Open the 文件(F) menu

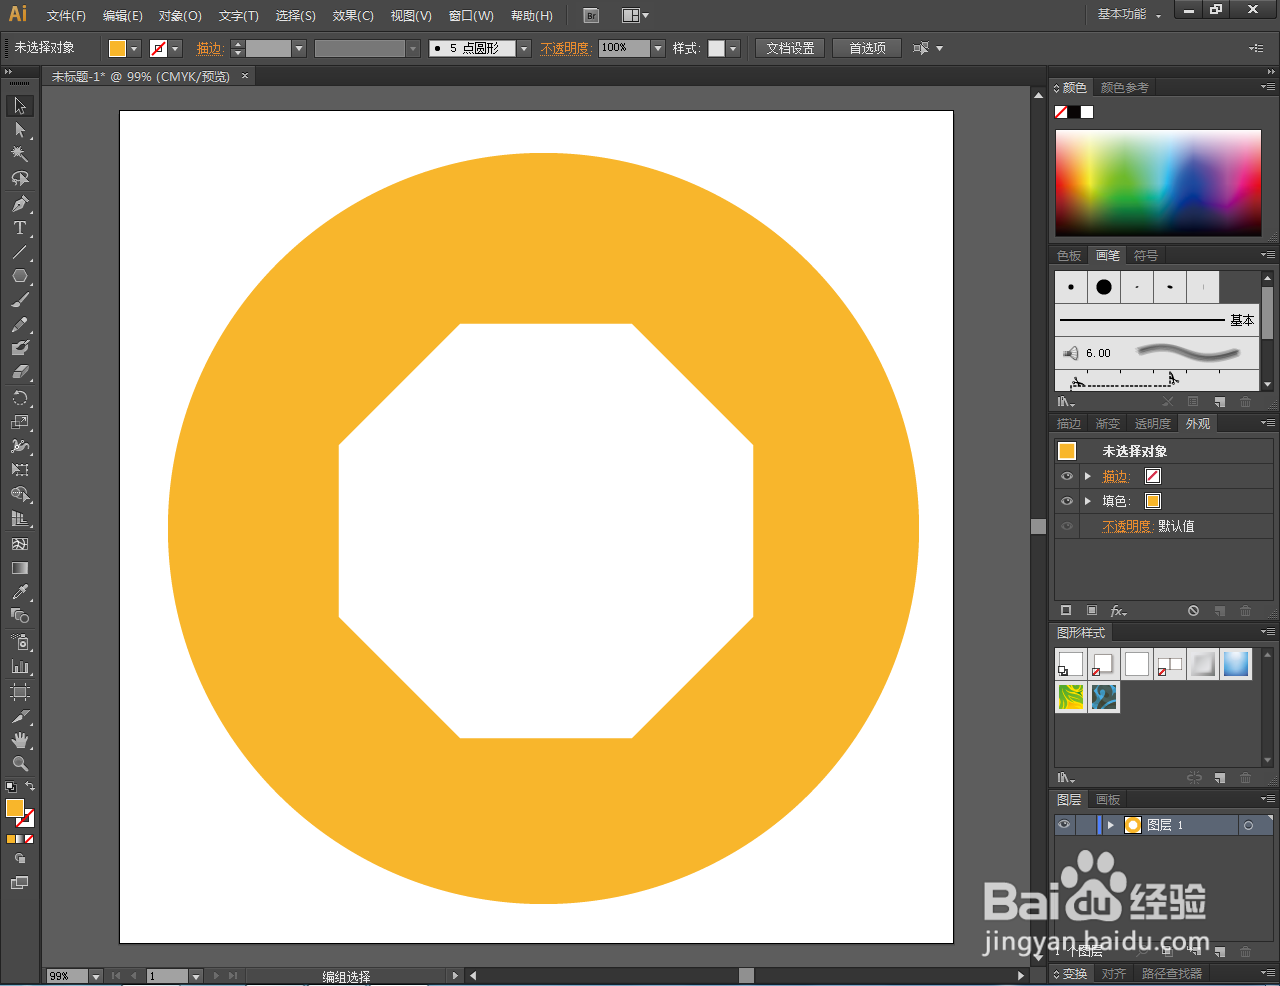[66, 16]
